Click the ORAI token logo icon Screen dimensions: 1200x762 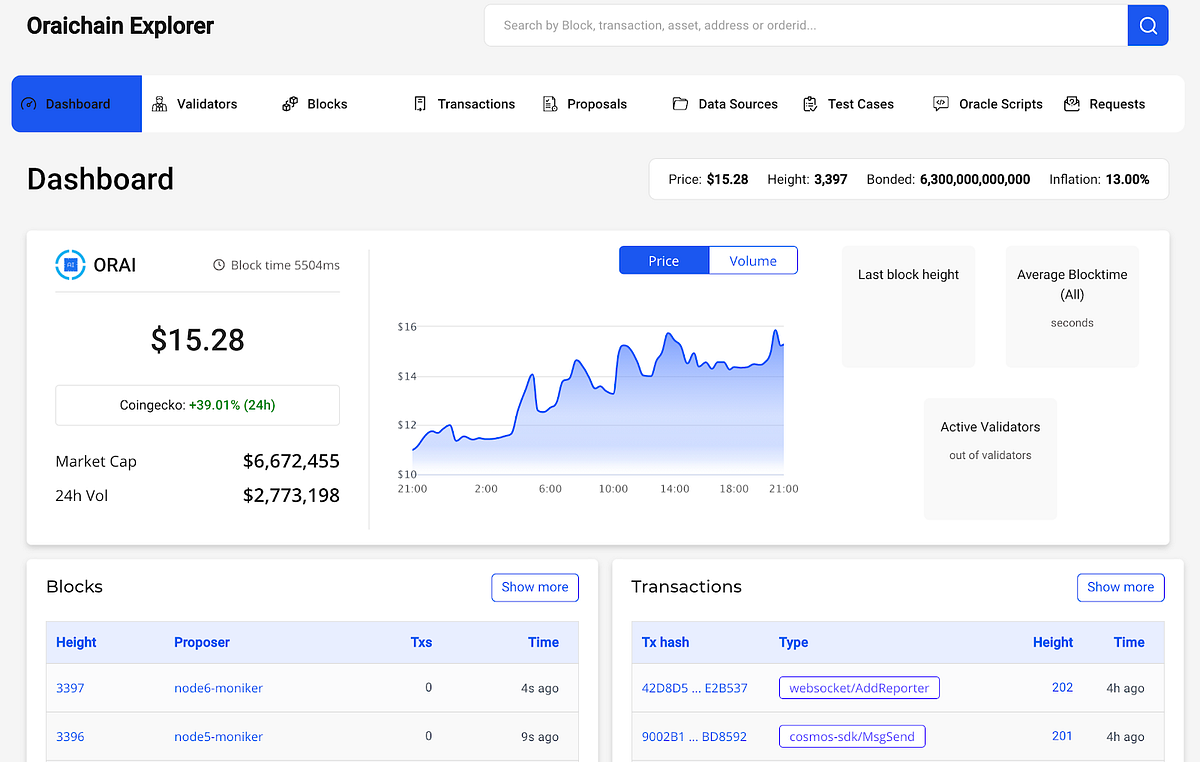click(x=68, y=264)
